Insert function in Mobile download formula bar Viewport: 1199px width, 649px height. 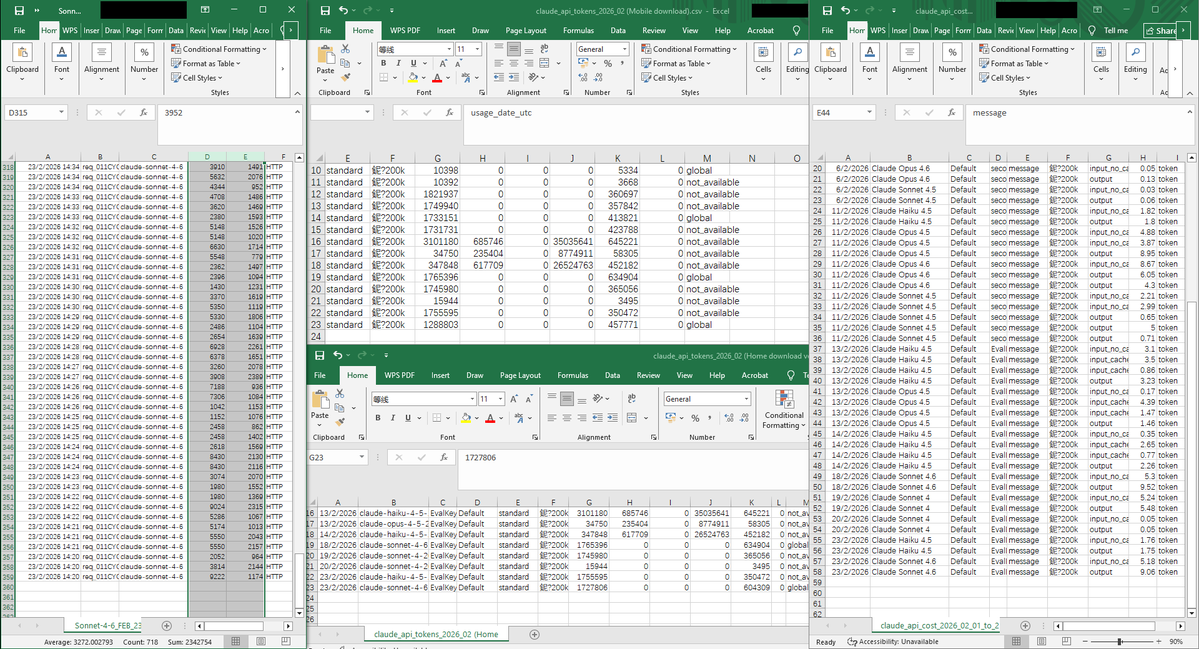pos(450,112)
